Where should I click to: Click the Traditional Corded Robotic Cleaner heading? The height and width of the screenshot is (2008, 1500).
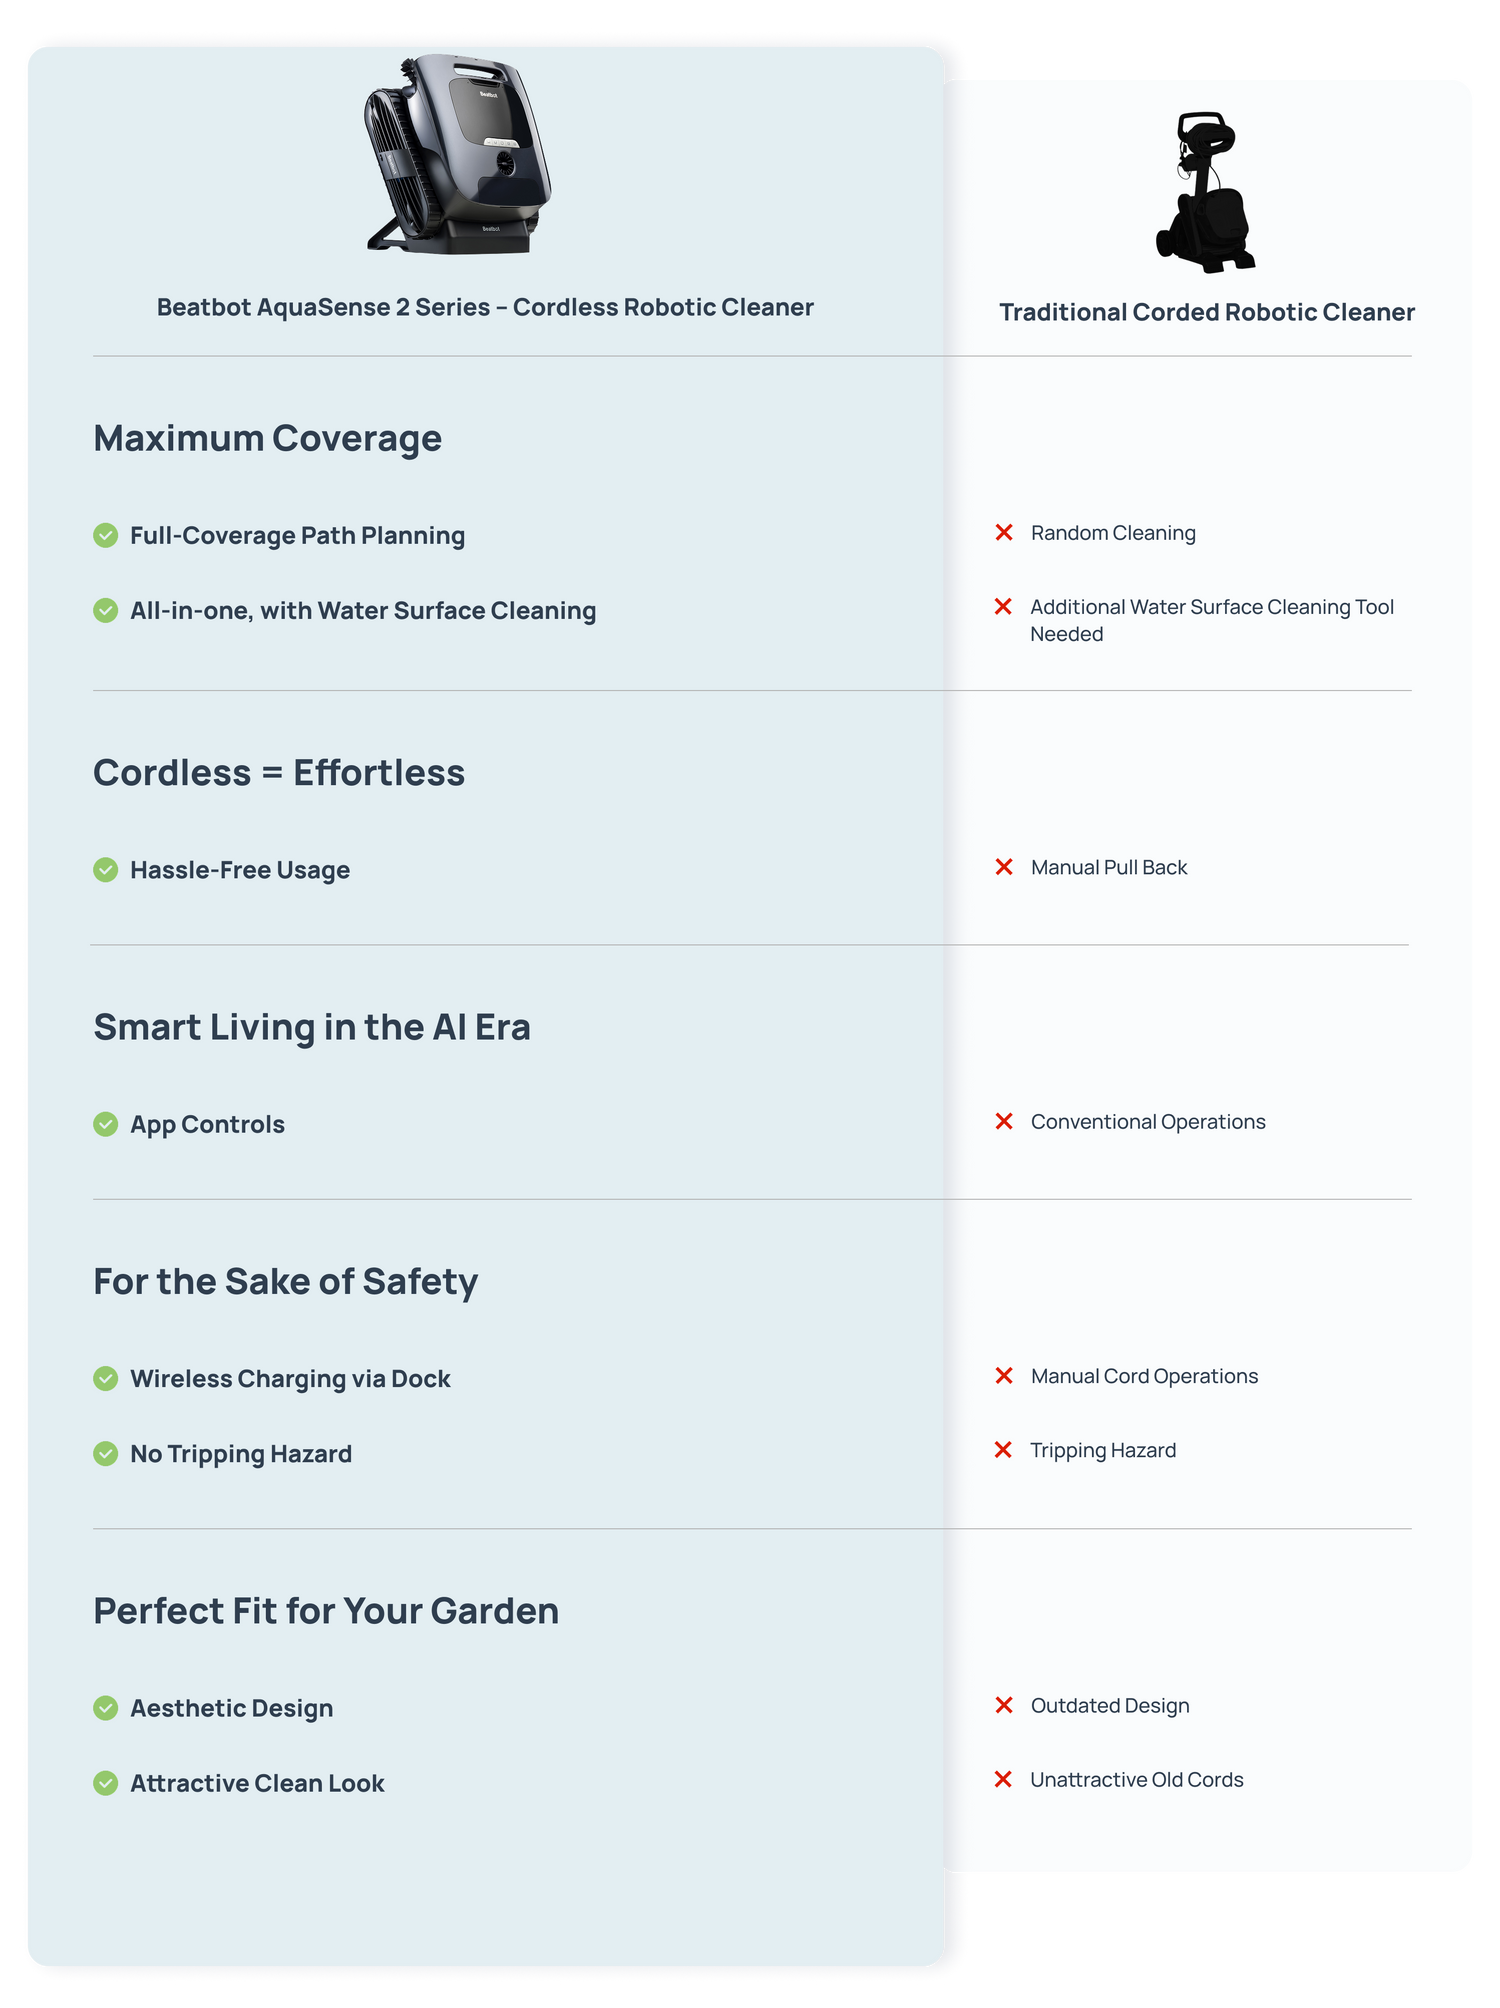click(1207, 313)
